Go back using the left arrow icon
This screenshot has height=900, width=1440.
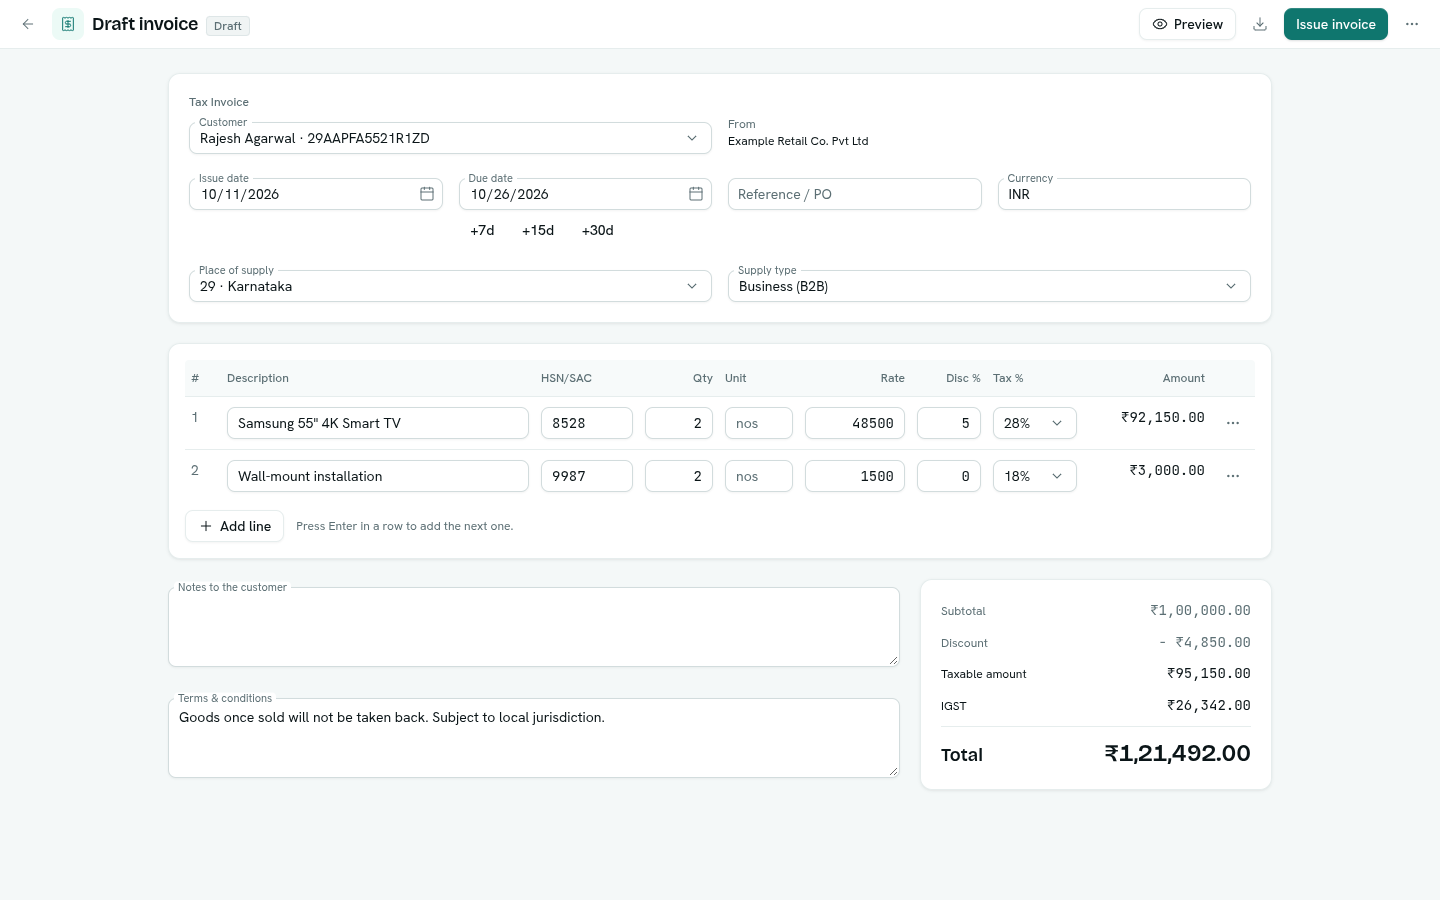(28, 24)
